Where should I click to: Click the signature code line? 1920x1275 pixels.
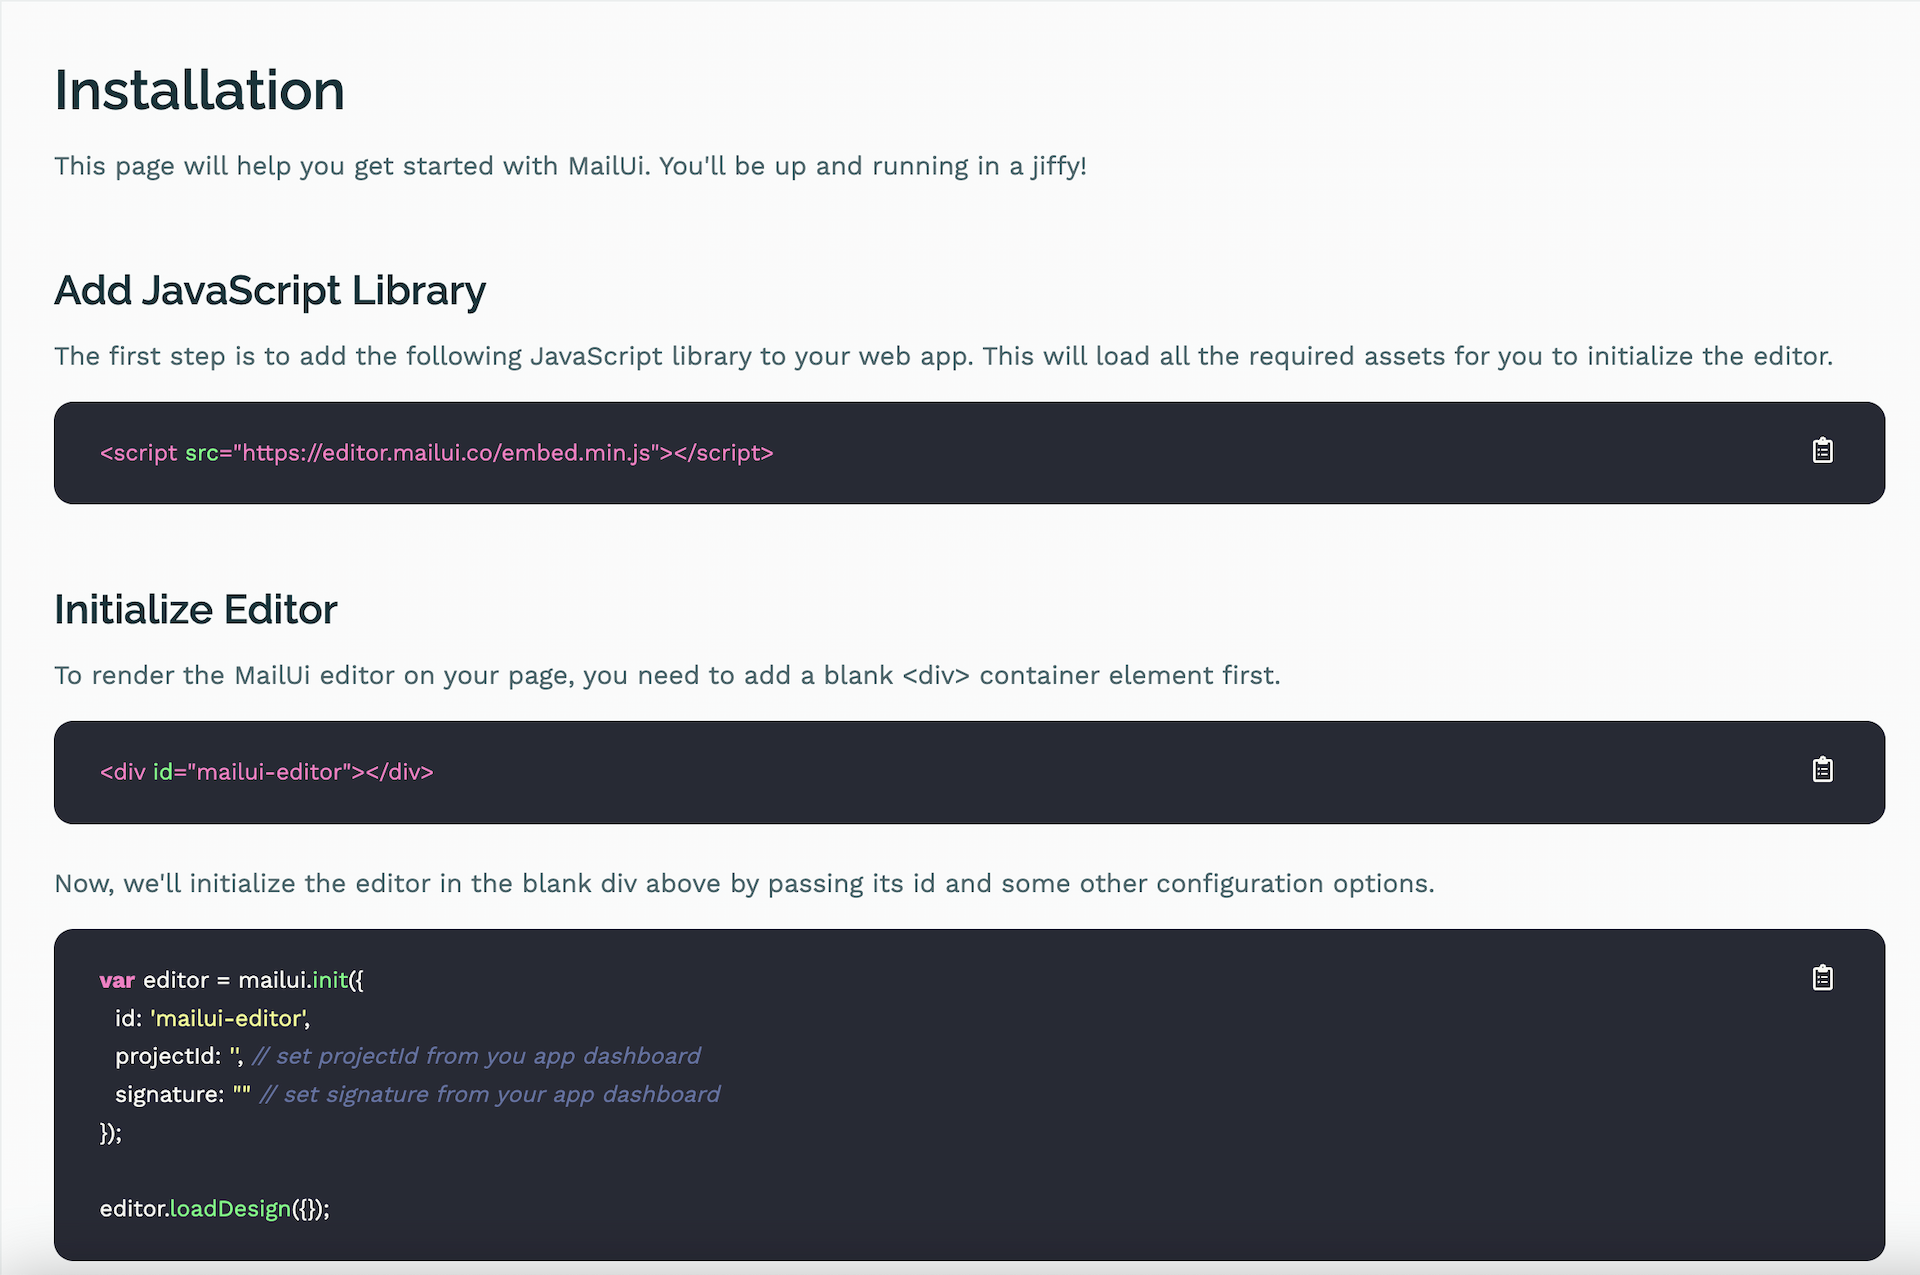(x=418, y=1094)
